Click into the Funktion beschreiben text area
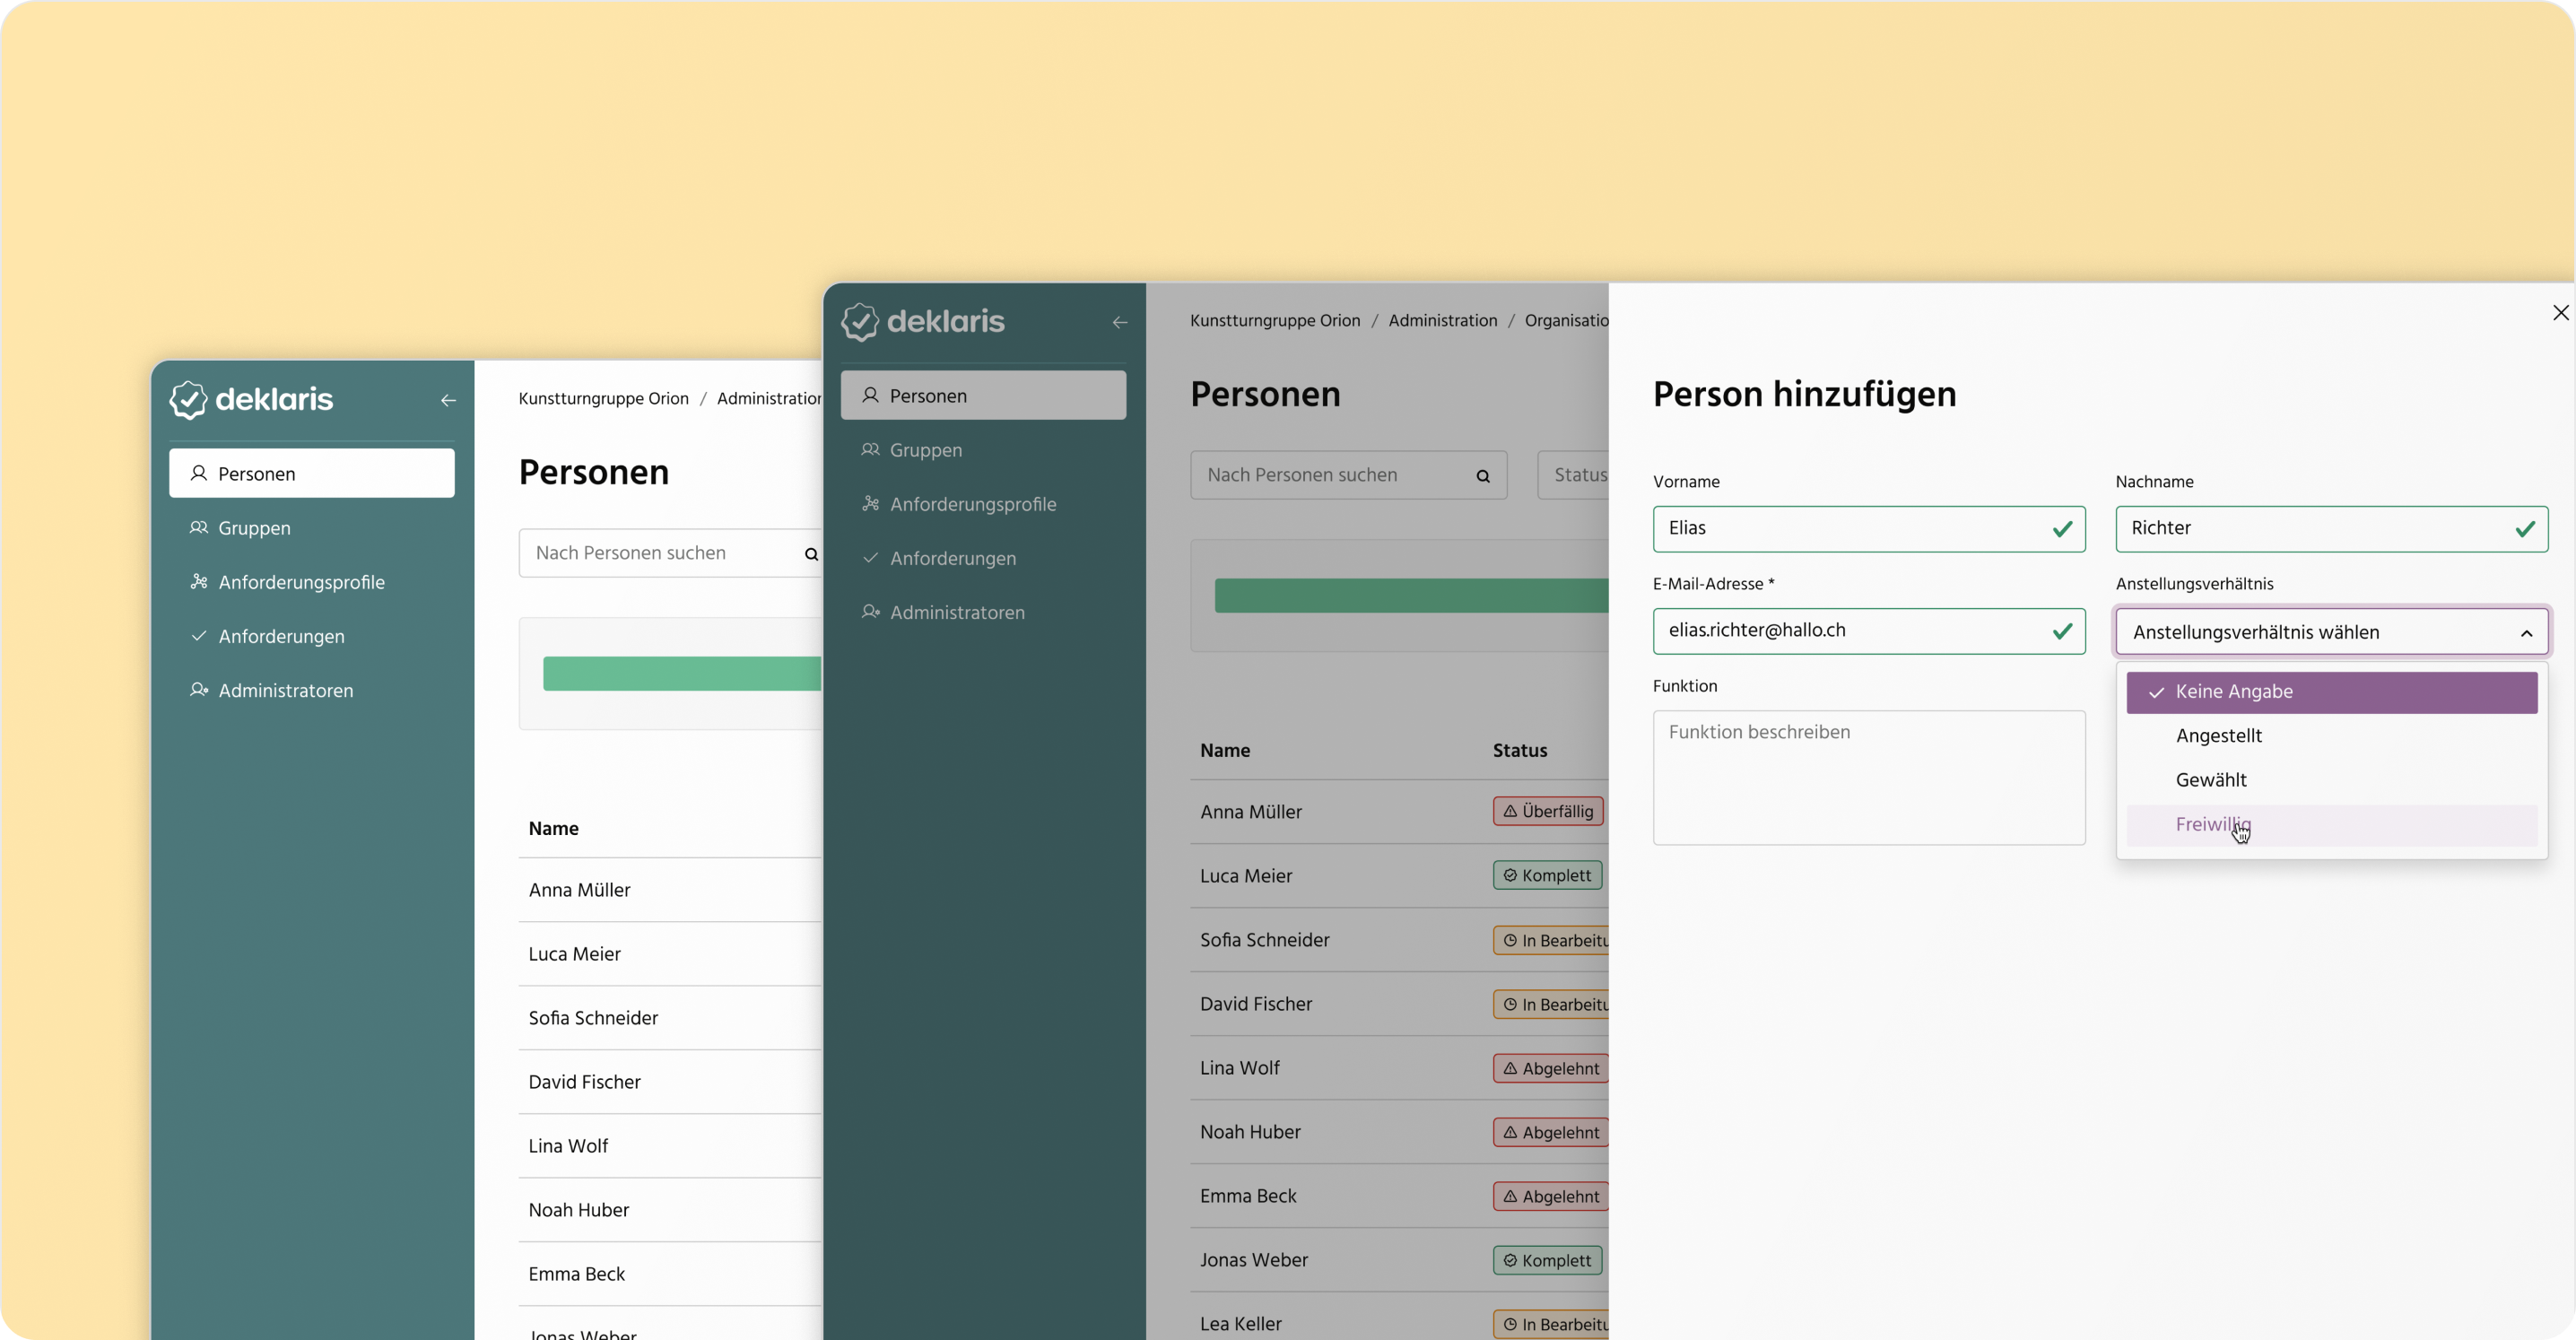 pos(1868,777)
